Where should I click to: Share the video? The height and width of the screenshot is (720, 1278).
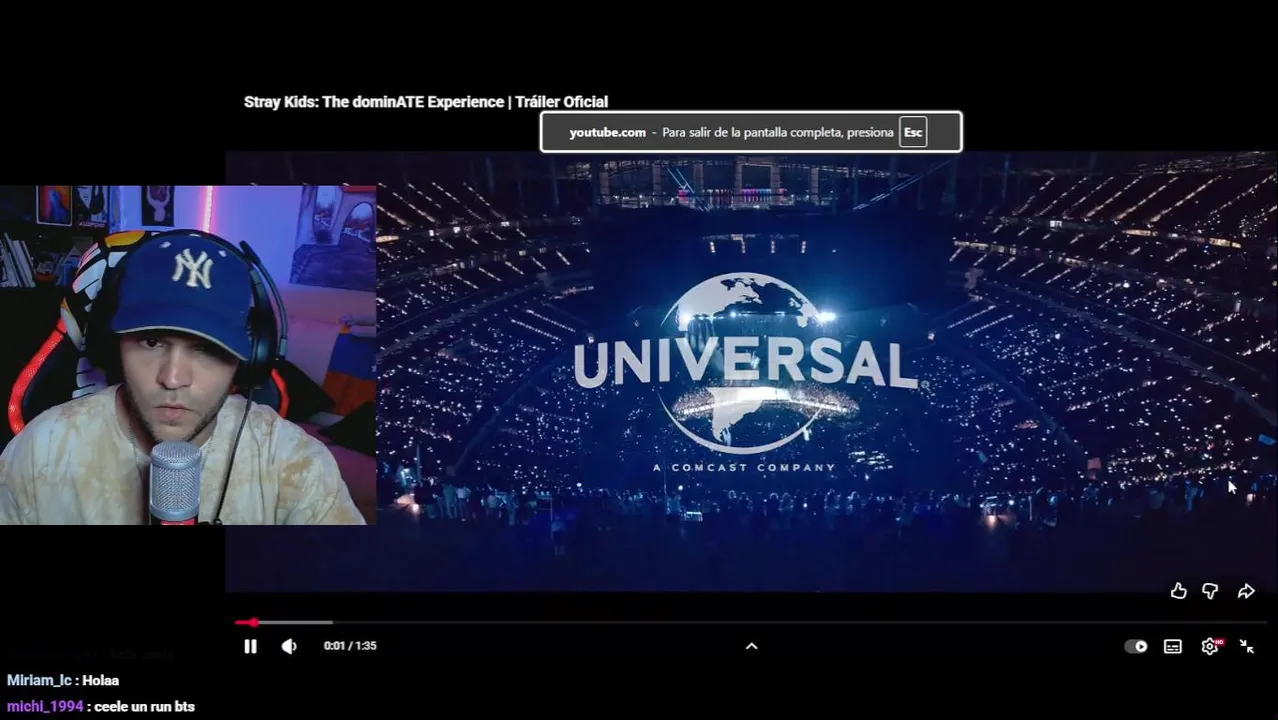point(1246,591)
